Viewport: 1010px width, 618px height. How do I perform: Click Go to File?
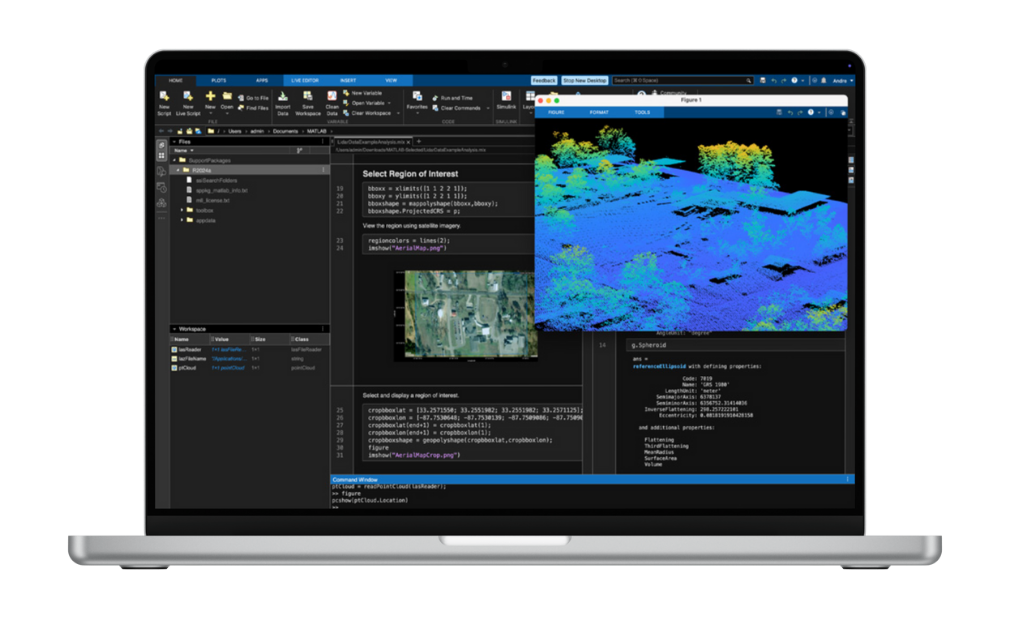(x=253, y=98)
